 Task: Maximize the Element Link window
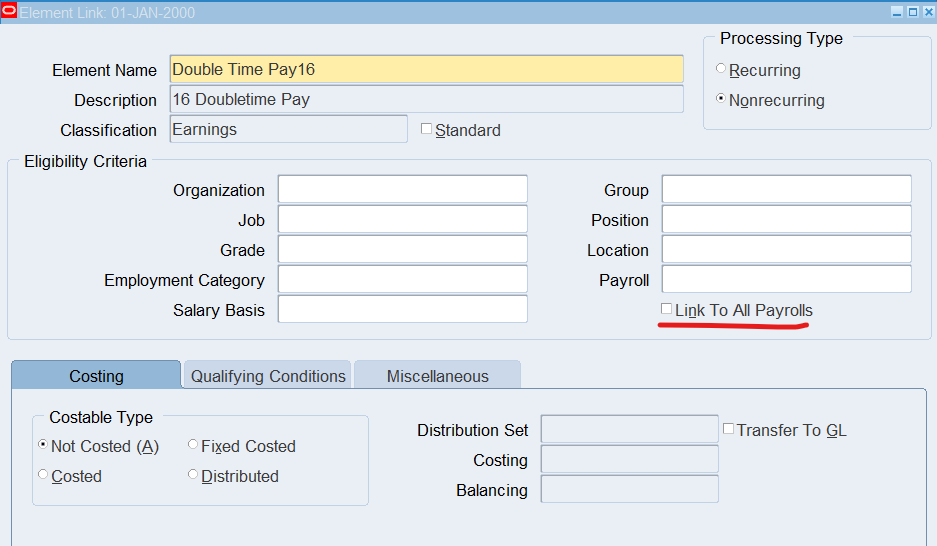[912, 12]
